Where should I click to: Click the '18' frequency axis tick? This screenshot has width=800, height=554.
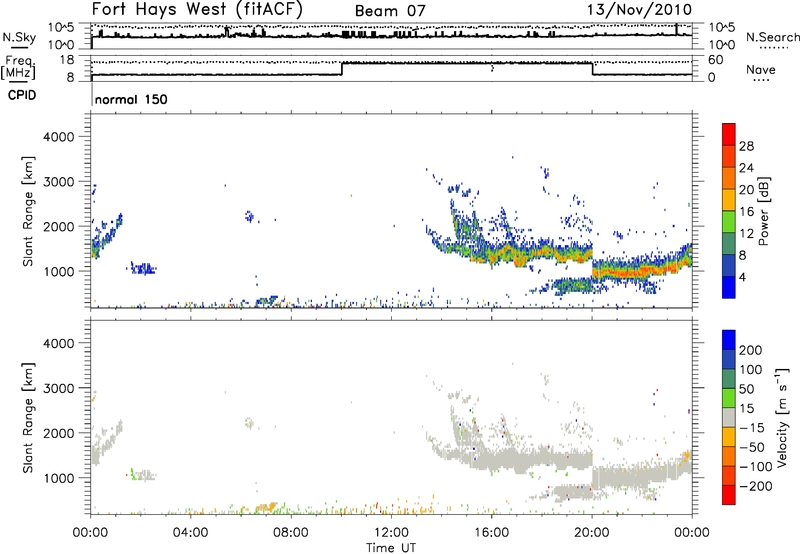(x=66, y=60)
